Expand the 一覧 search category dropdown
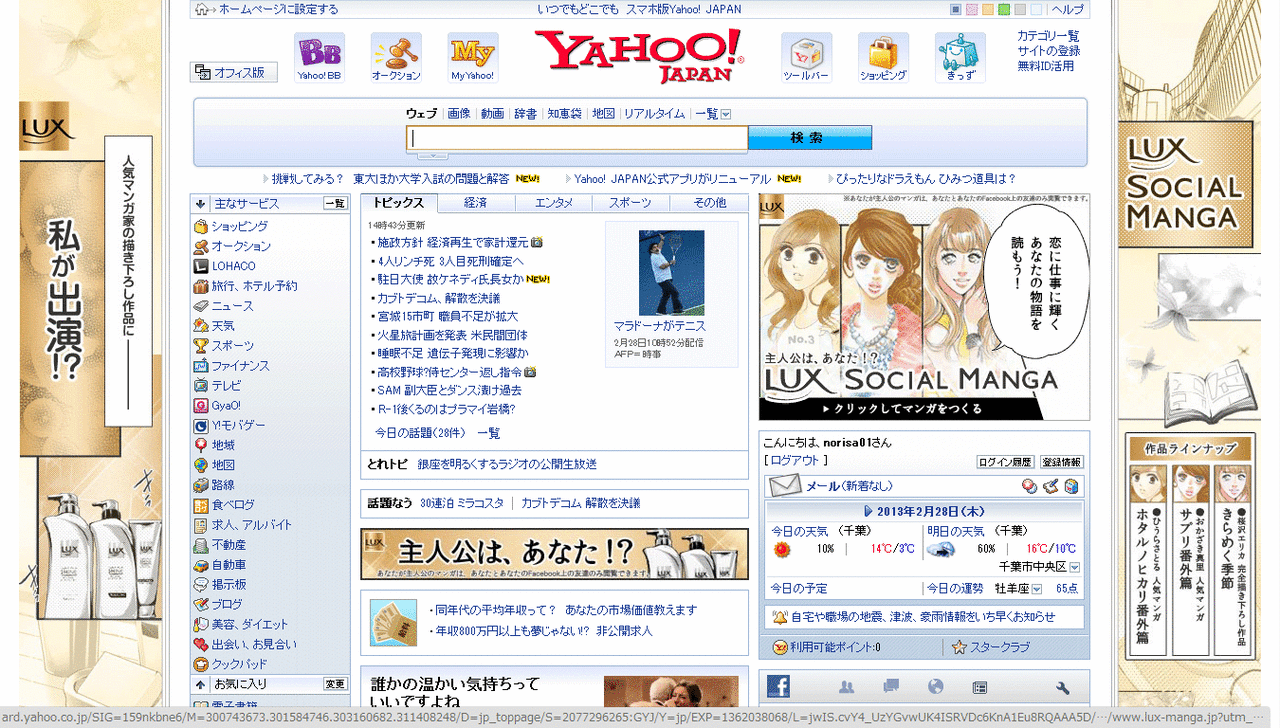Screen dimensions: 1280x728 (726, 114)
